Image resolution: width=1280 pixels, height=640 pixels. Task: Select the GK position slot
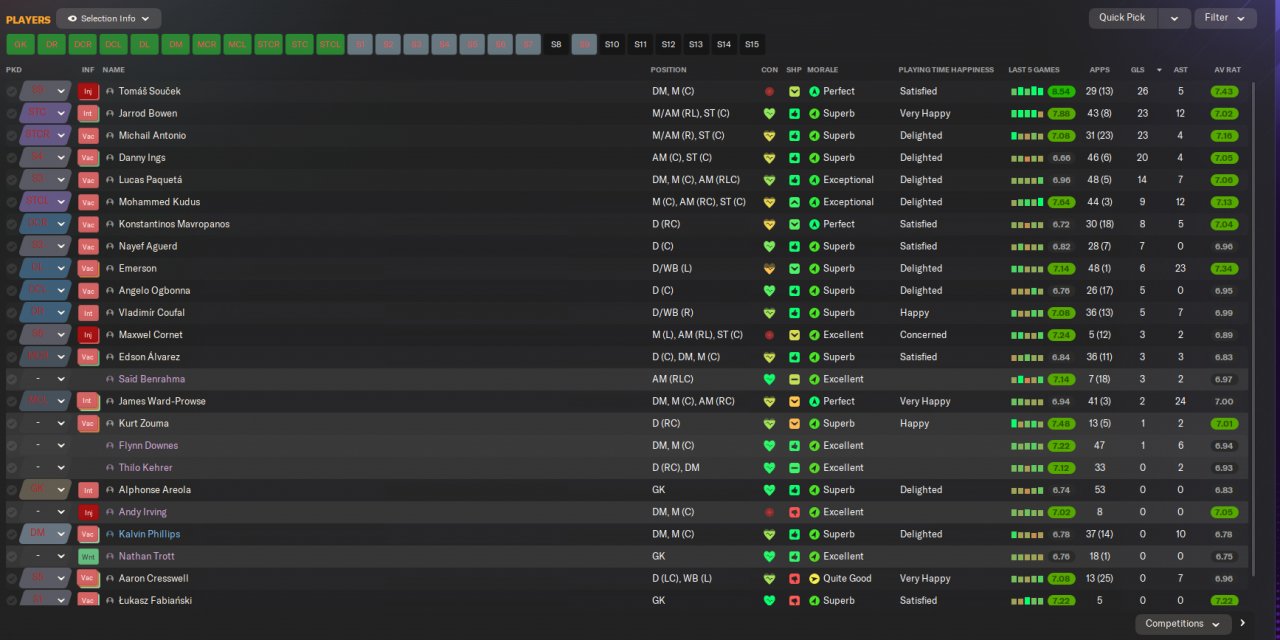[20, 44]
